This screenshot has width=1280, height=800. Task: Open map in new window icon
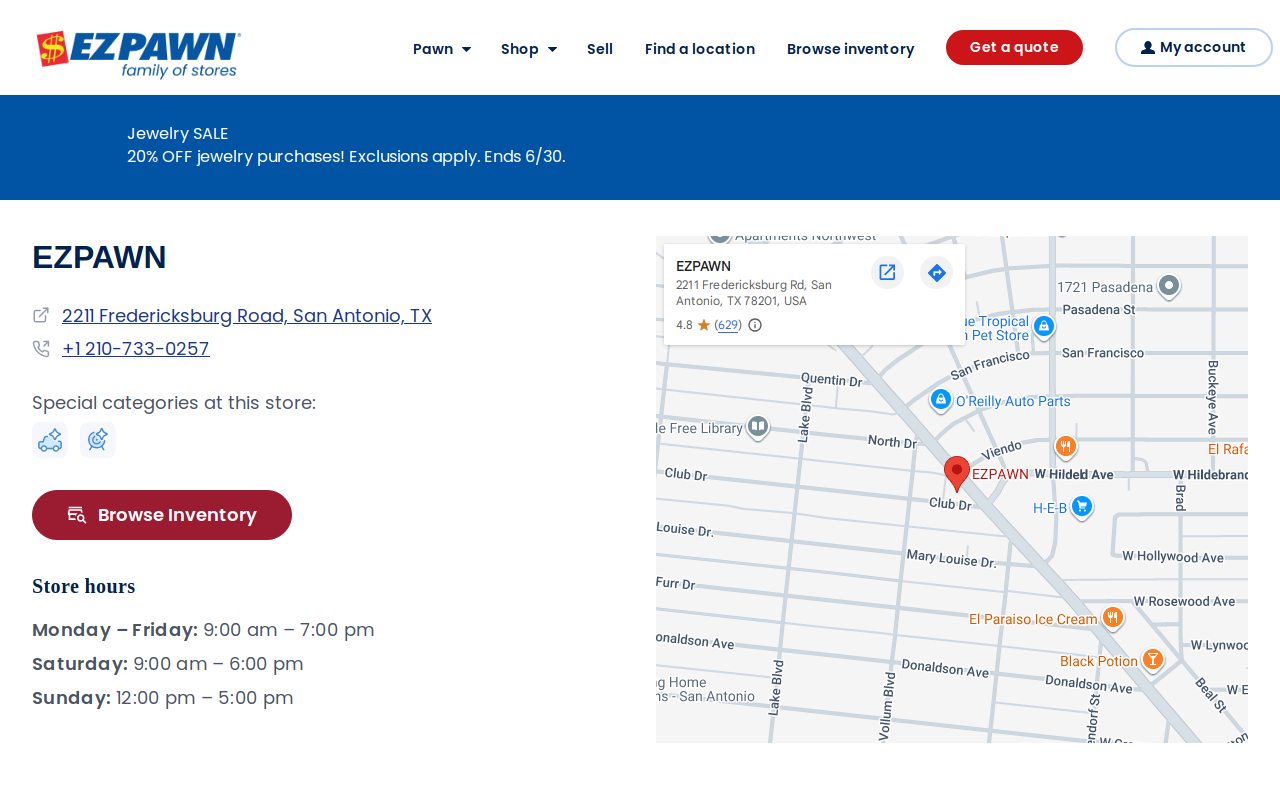[887, 272]
